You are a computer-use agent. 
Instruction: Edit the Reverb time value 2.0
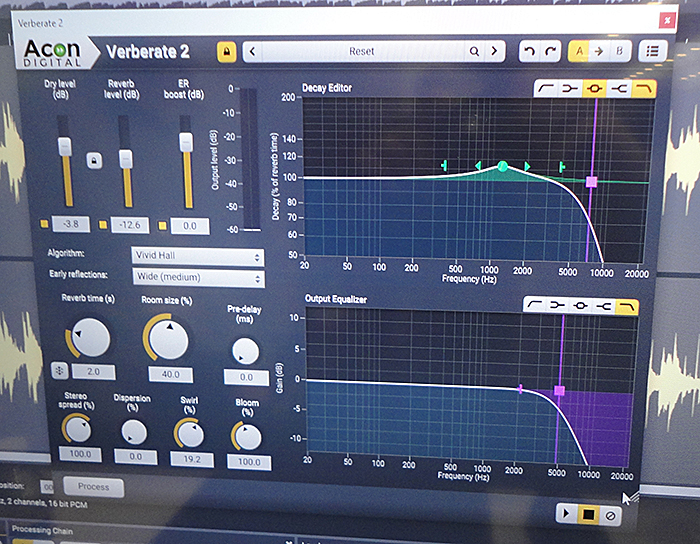click(93, 372)
